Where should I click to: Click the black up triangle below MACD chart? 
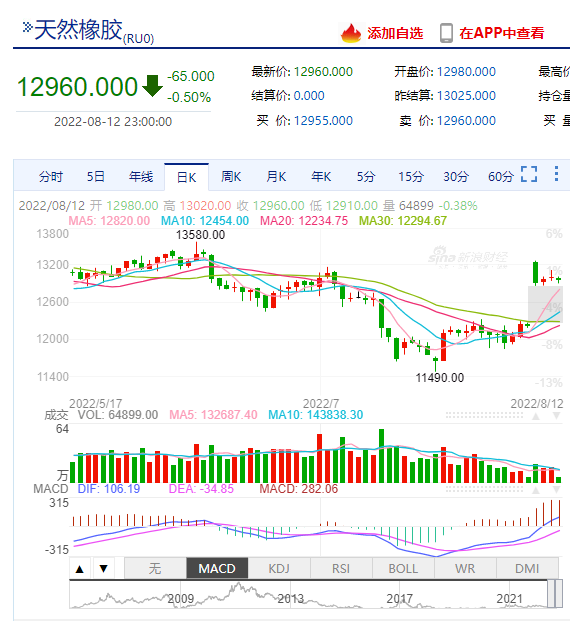[80, 569]
